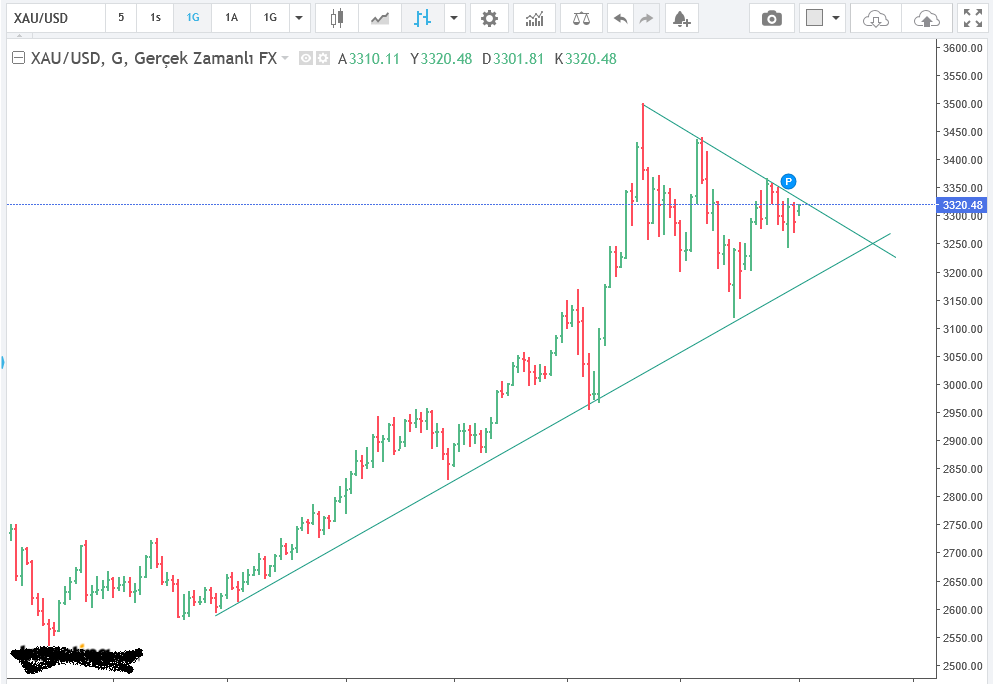
Task: Take a chart snapshot with camera
Action: (x=771, y=18)
